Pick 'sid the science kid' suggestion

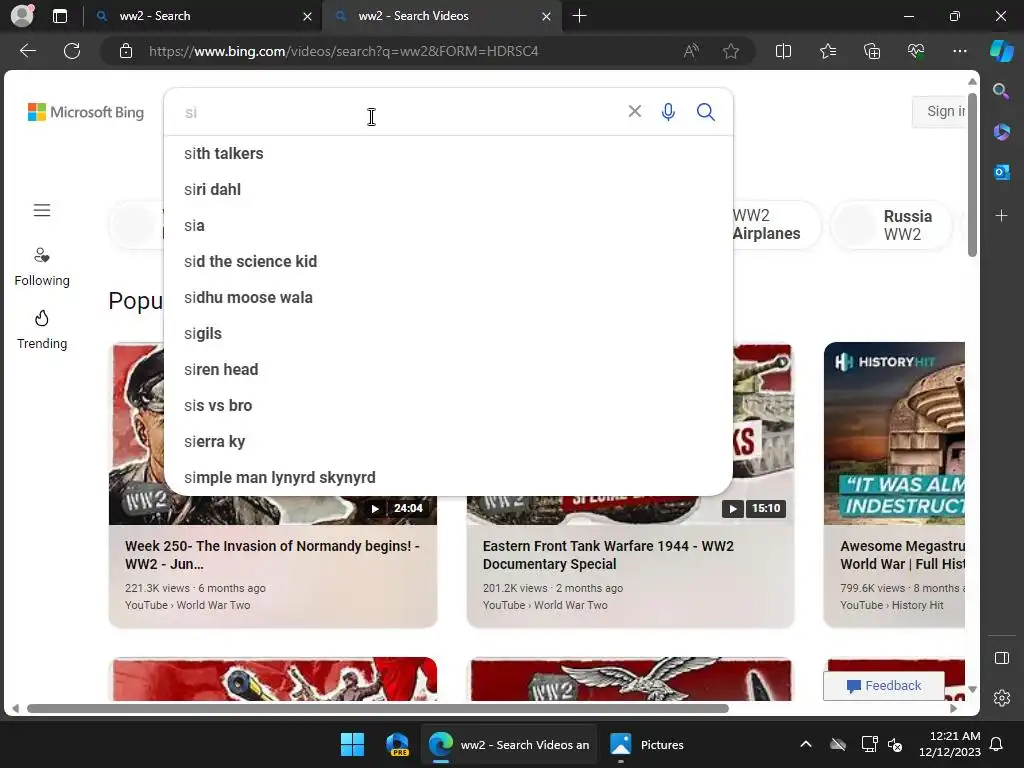pyautogui.click(x=448, y=261)
